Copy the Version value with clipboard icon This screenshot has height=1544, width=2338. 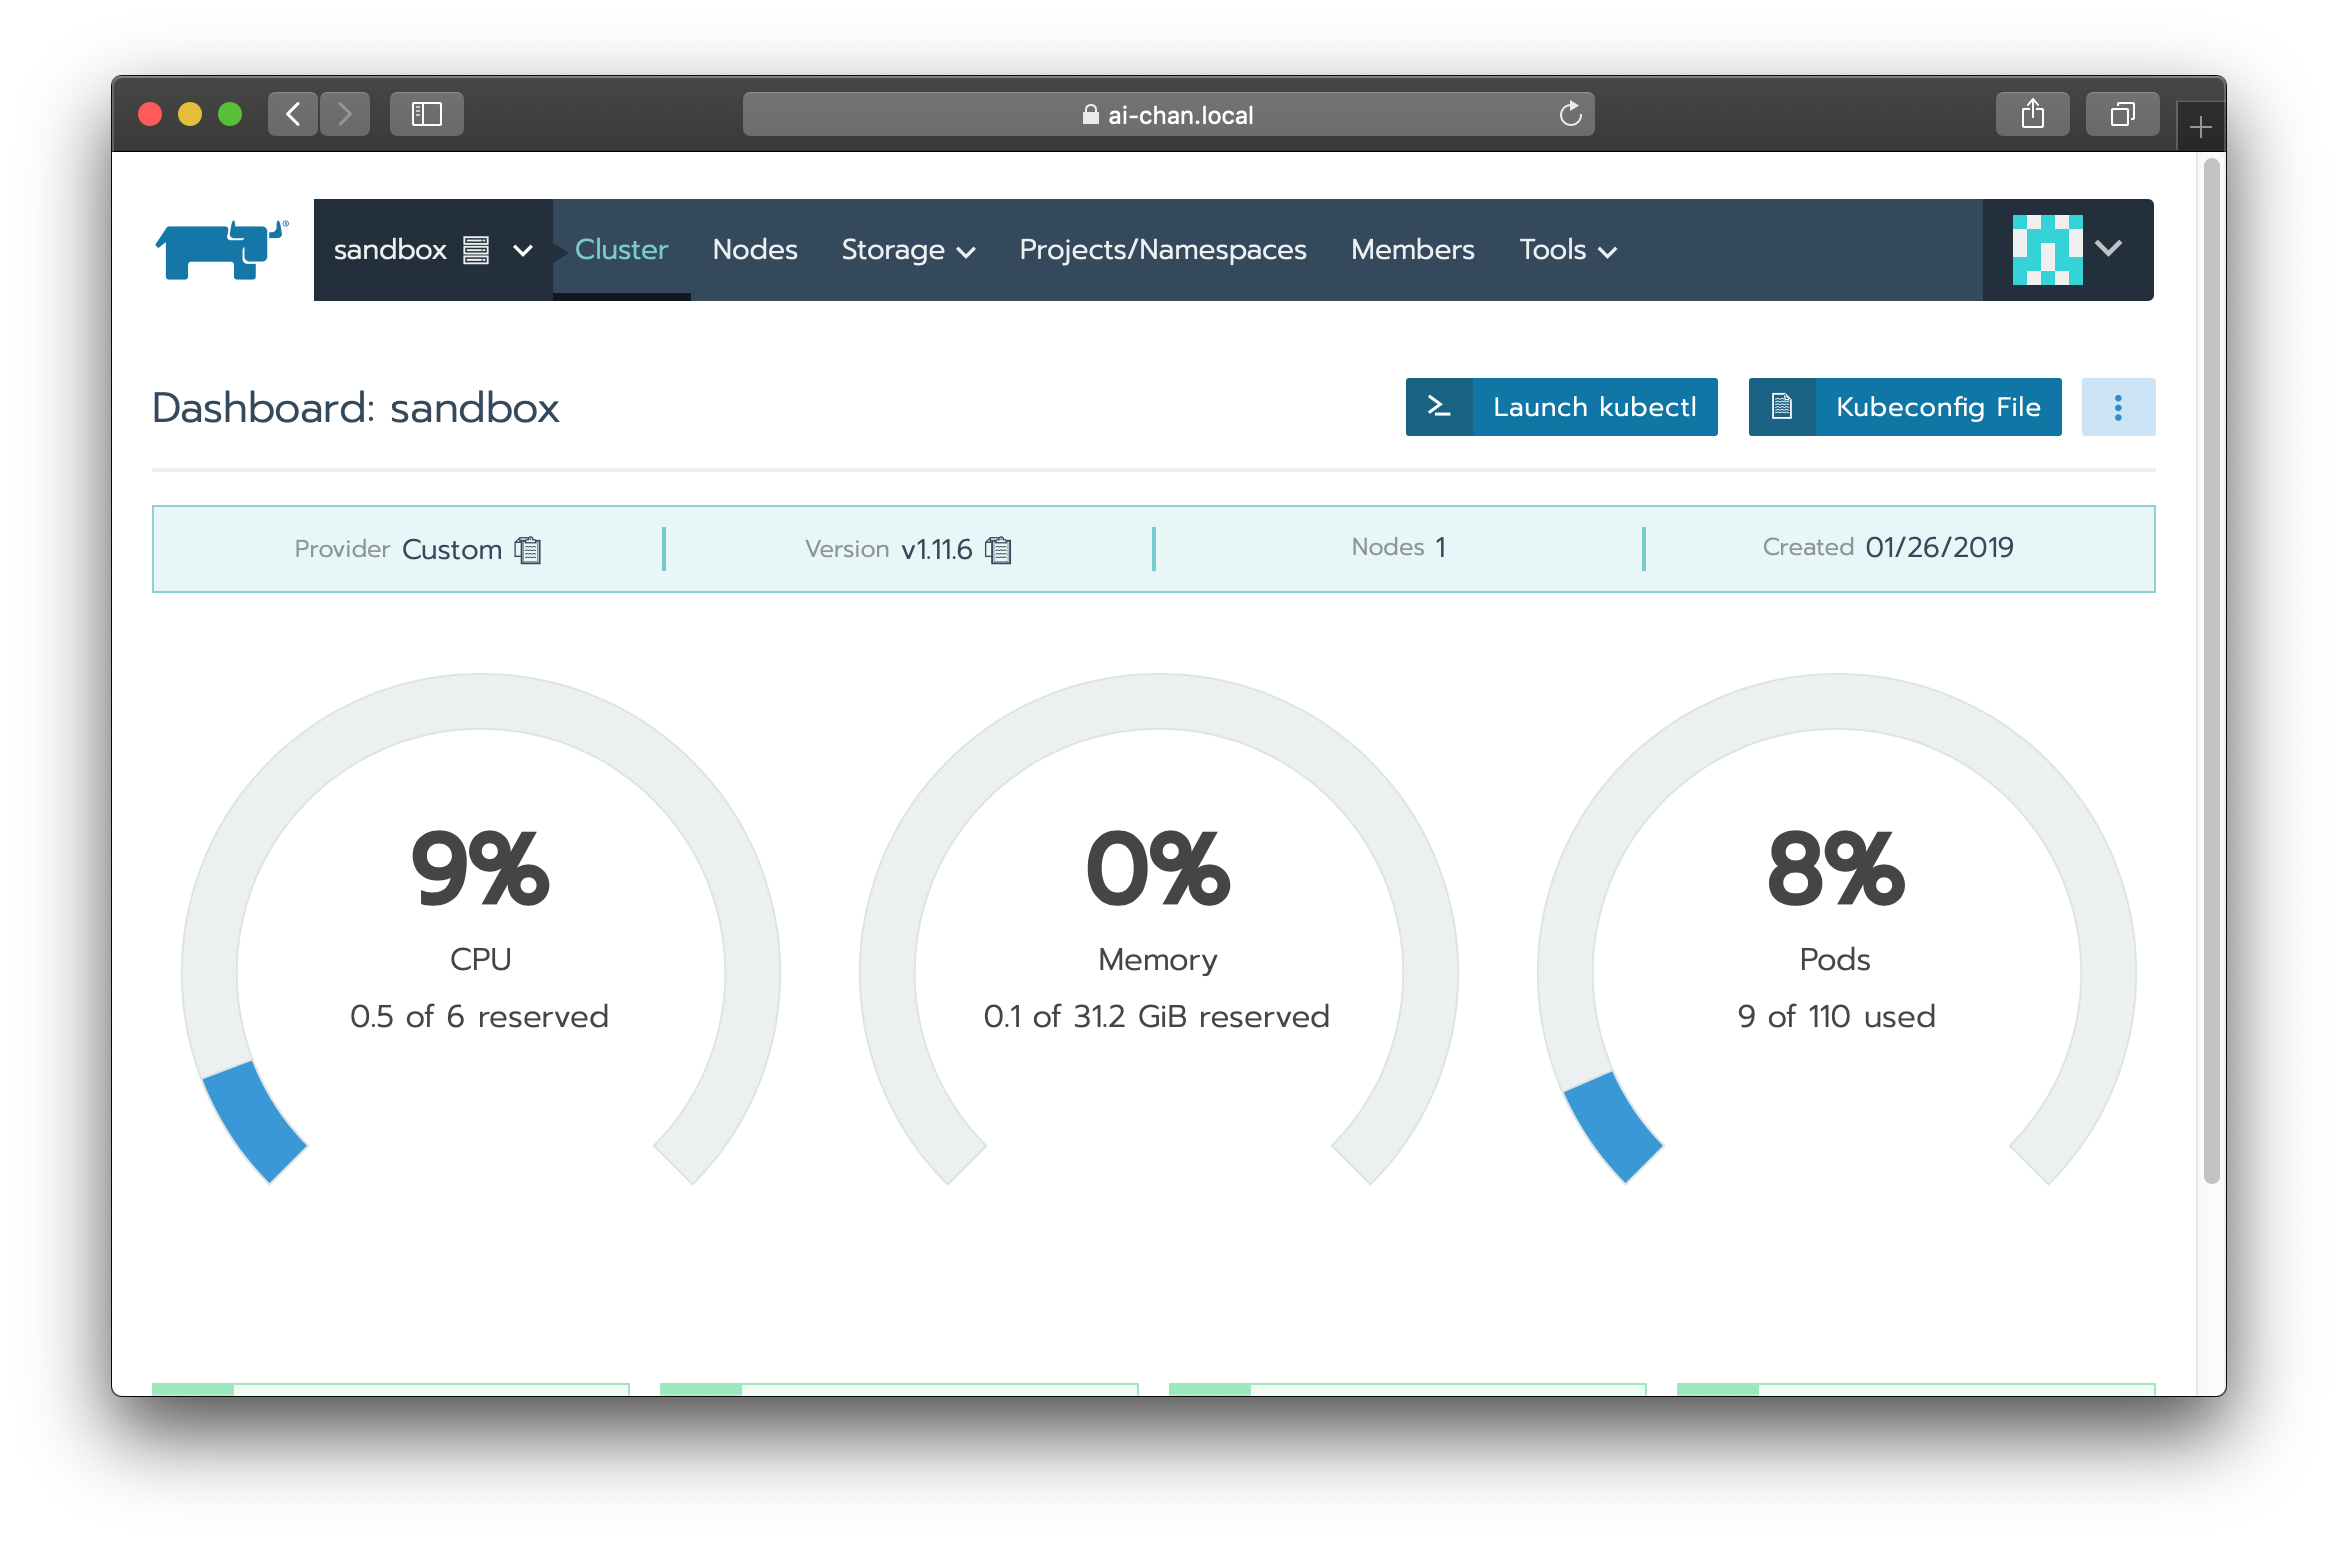[x=998, y=550]
